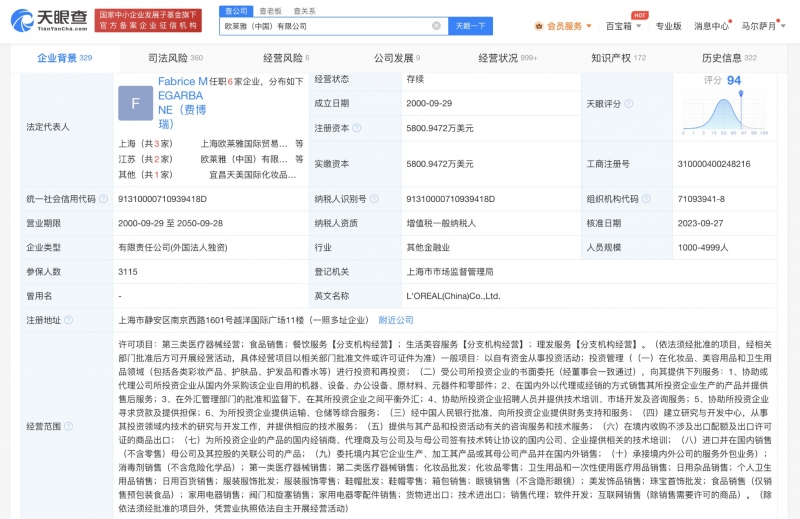Switch to the 司法风险 tab
The height and width of the screenshot is (519, 800).
[176, 58]
